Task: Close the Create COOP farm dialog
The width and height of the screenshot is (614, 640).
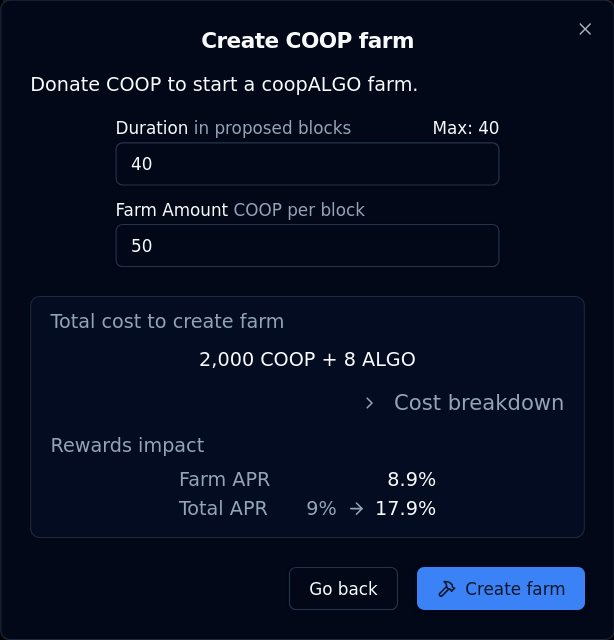Action: [585, 29]
